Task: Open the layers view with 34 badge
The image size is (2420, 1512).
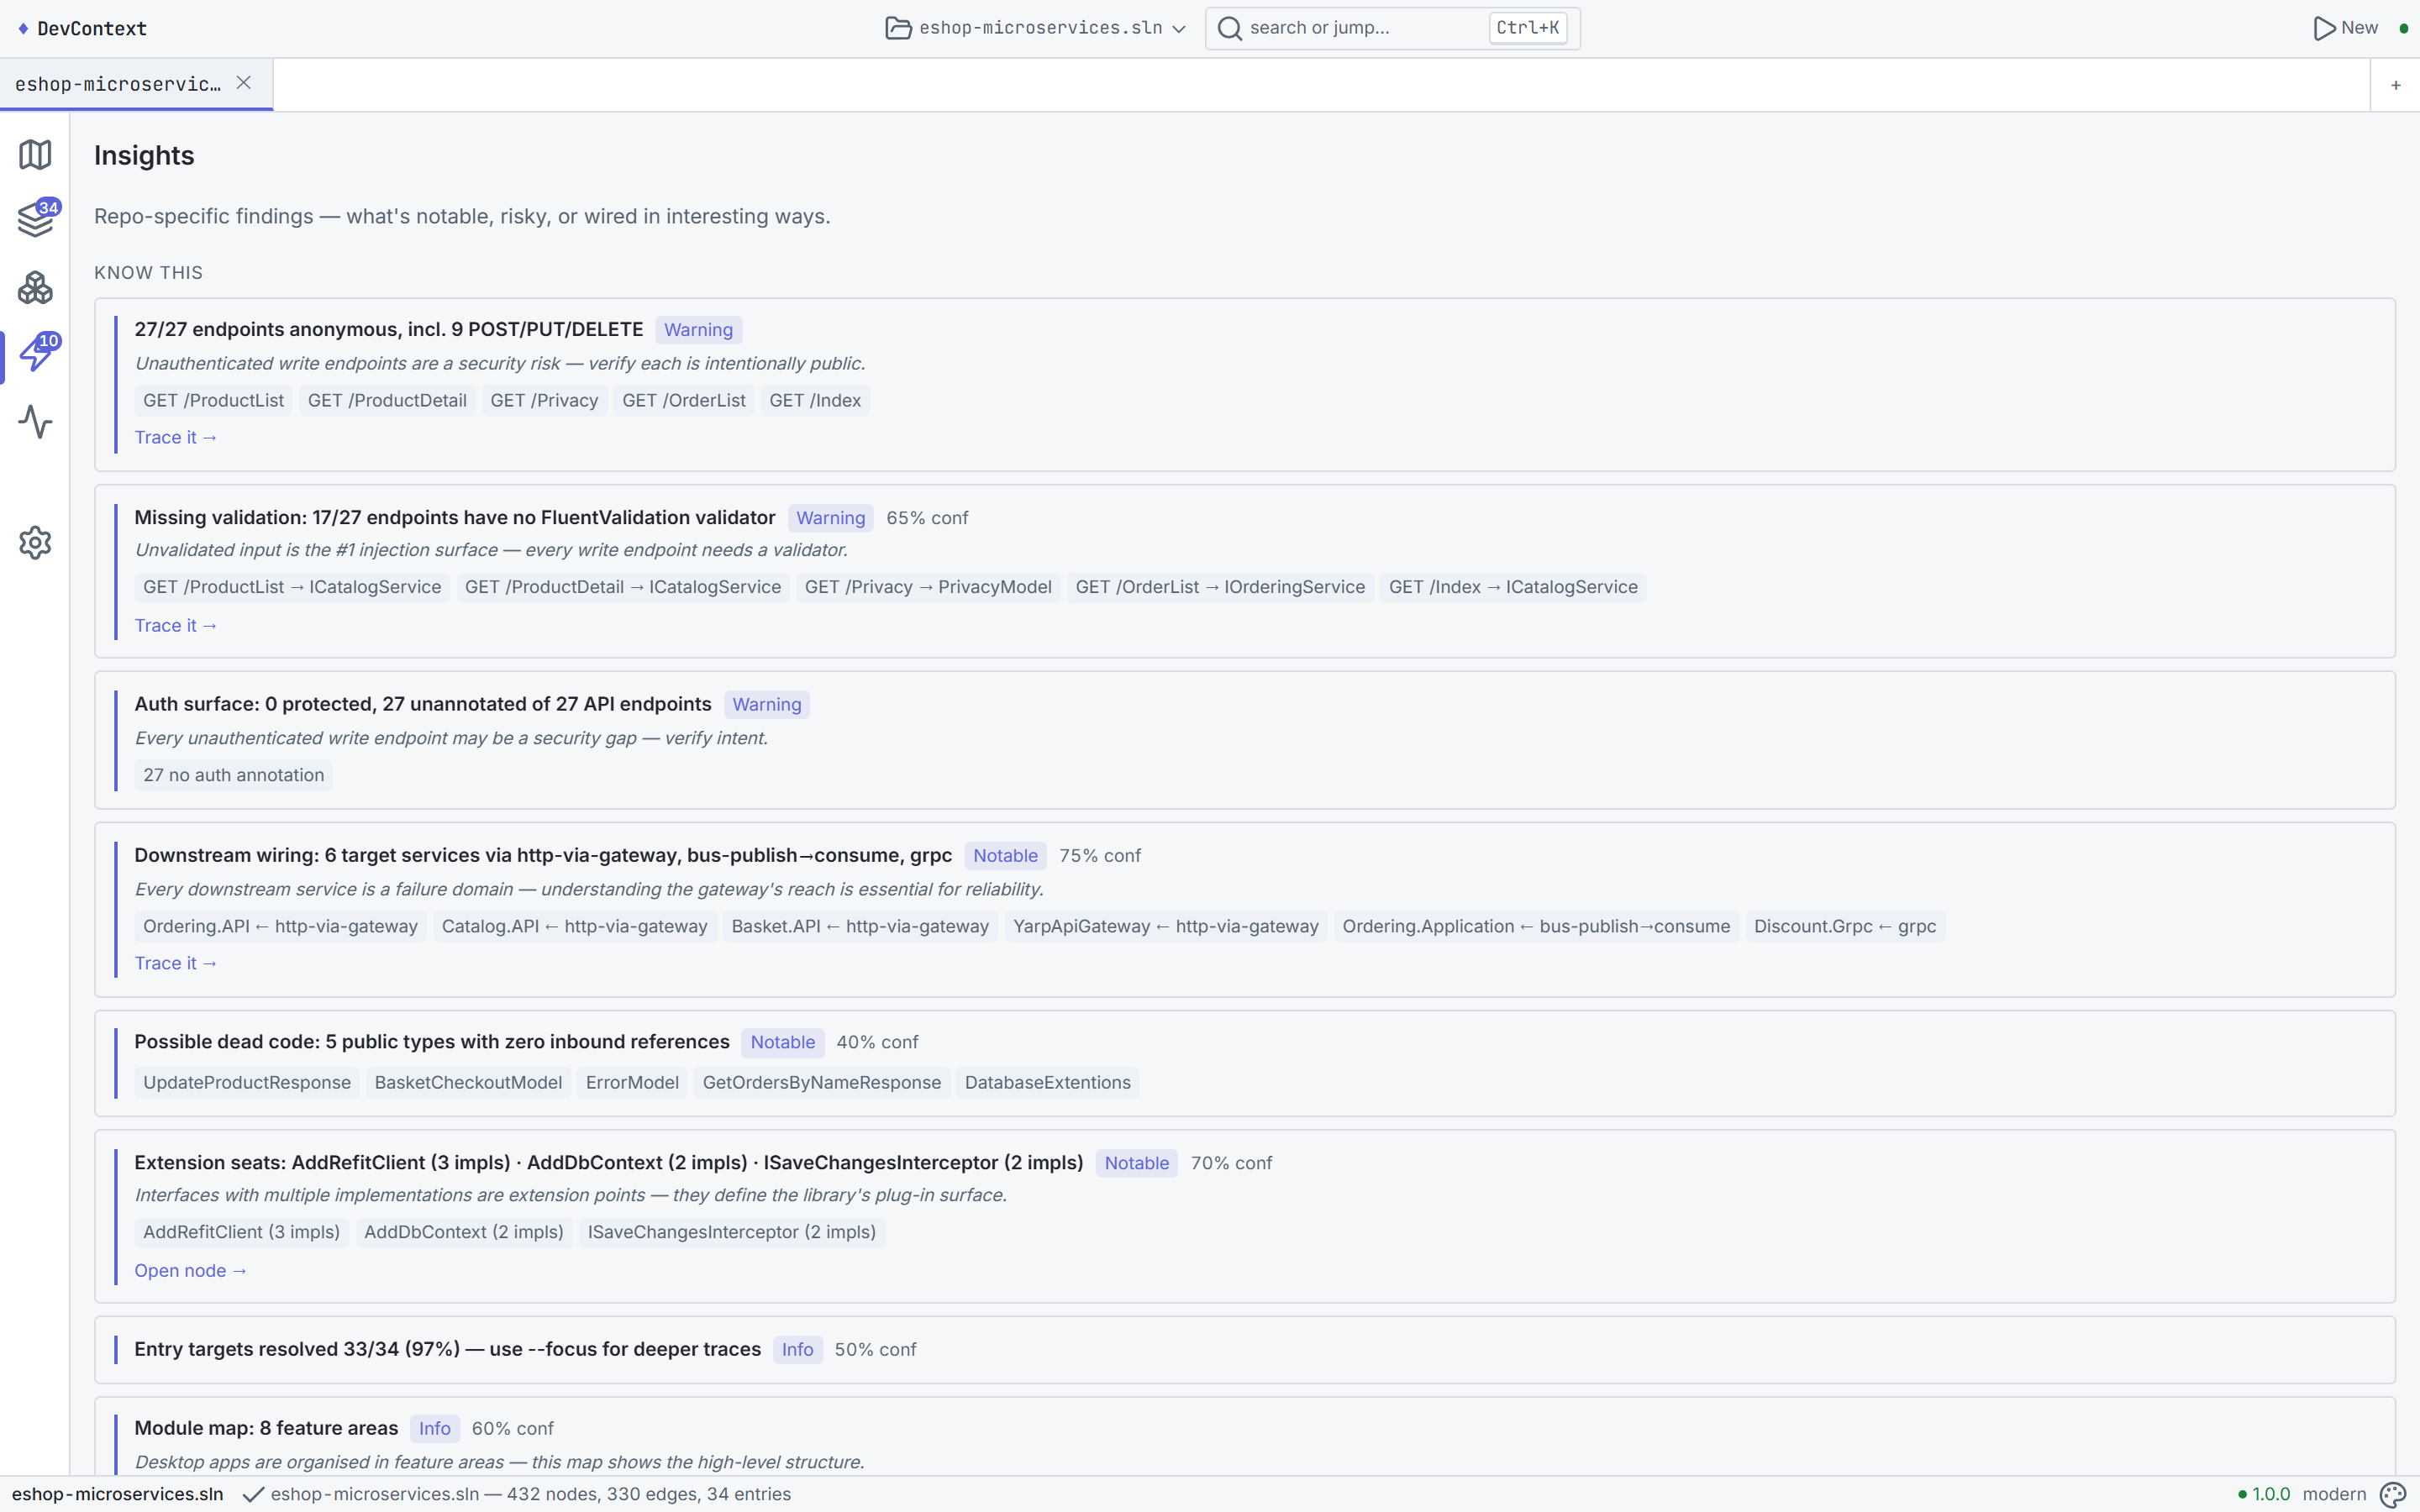Action: point(35,219)
